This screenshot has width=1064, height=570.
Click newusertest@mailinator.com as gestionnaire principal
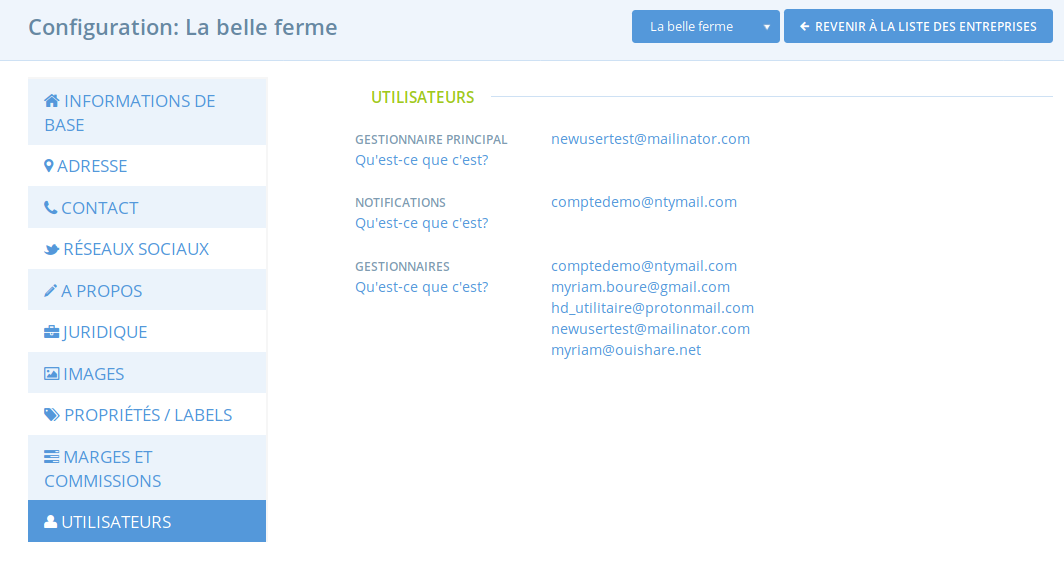pos(650,139)
